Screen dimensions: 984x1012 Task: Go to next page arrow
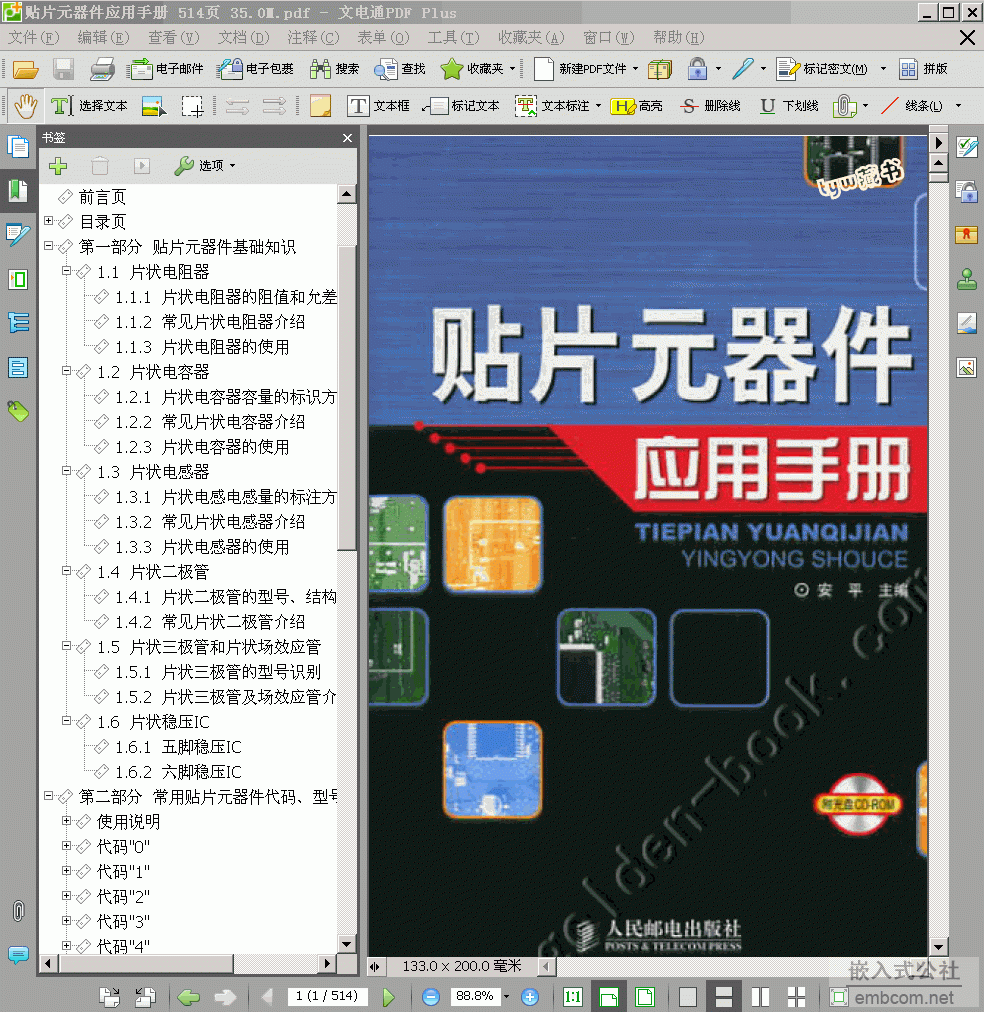pyautogui.click(x=389, y=996)
